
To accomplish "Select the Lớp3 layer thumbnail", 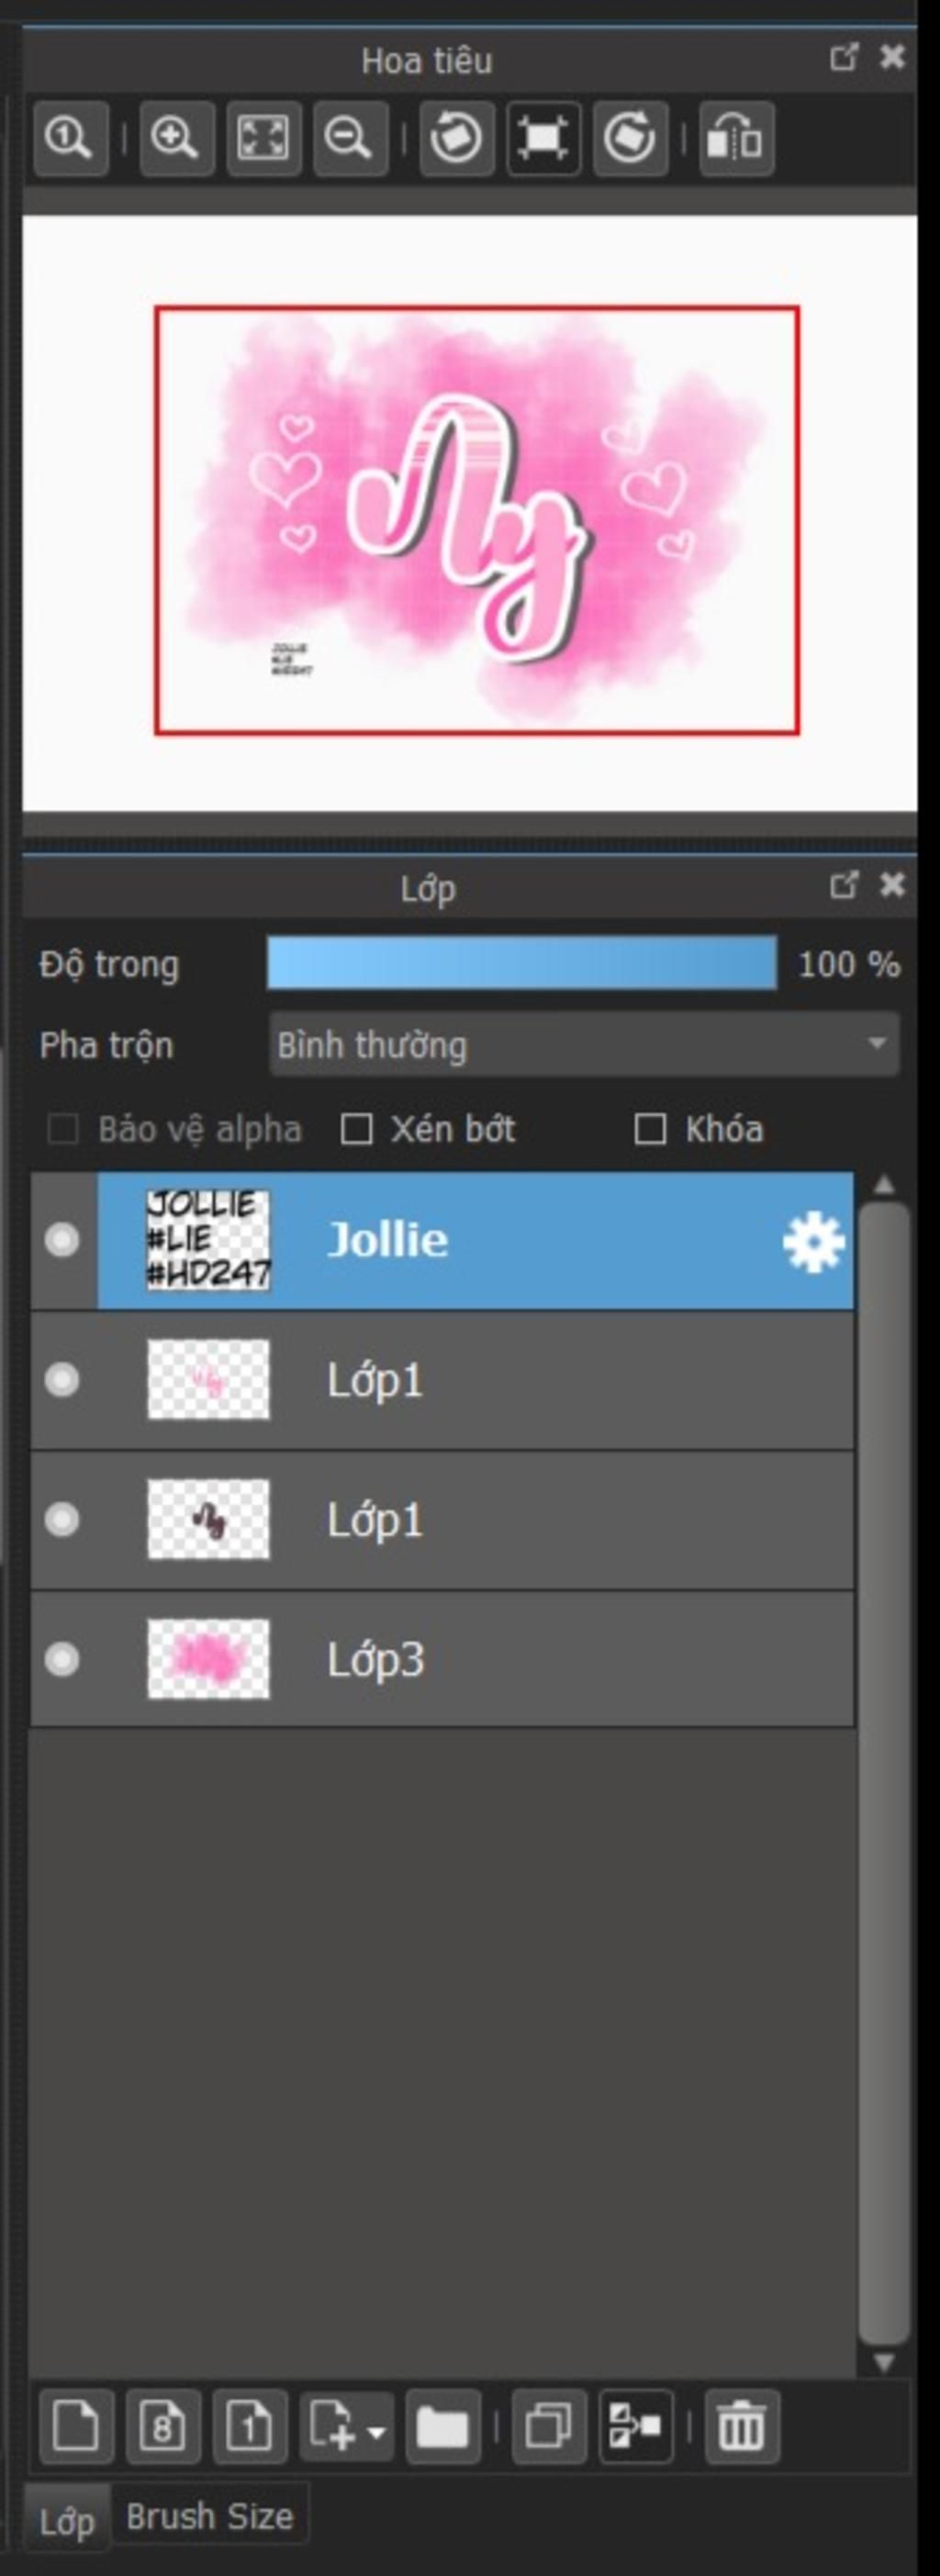I will point(208,1659).
